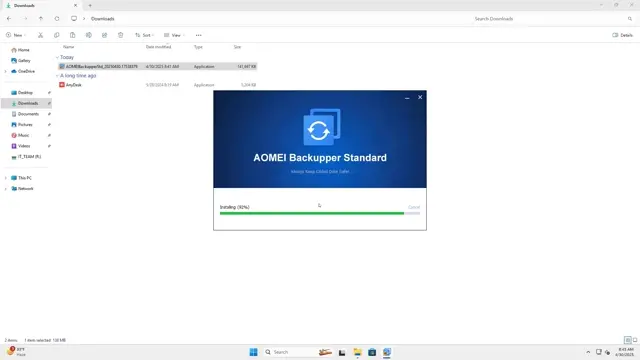Expand the This PC tree node

coord(5,178)
